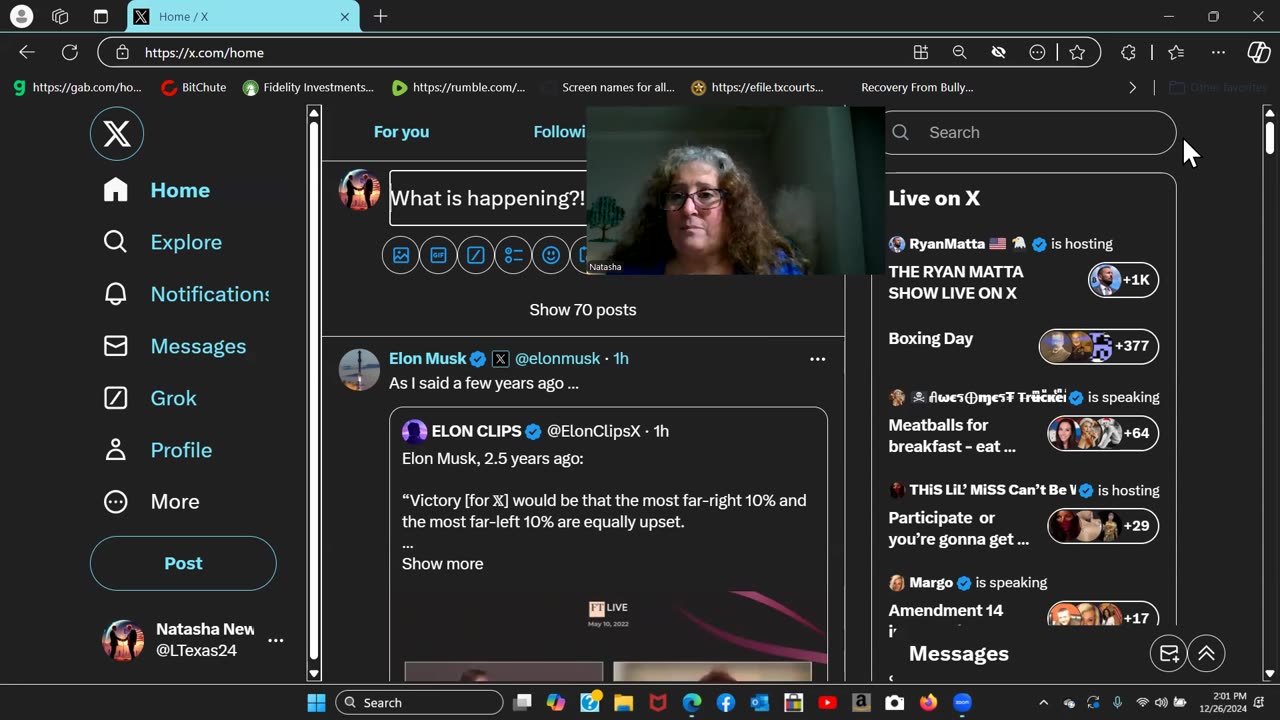
Task: Expand quoted post with Show more
Action: (442, 564)
